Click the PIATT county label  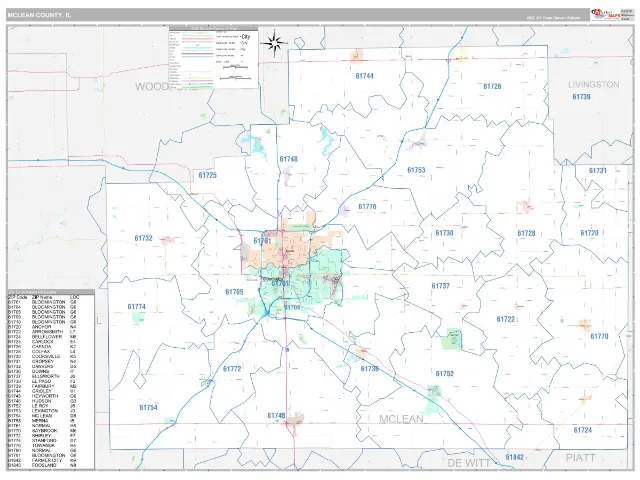coord(580,458)
